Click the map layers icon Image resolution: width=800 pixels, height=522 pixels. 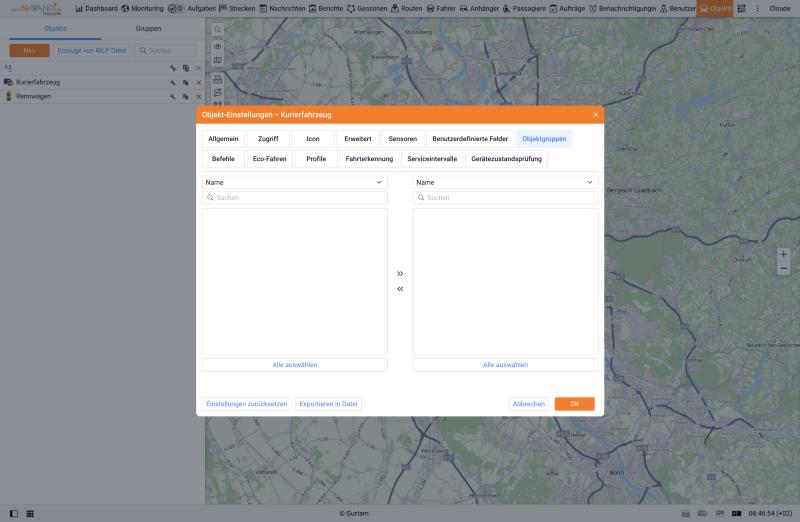pyautogui.click(x=217, y=60)
